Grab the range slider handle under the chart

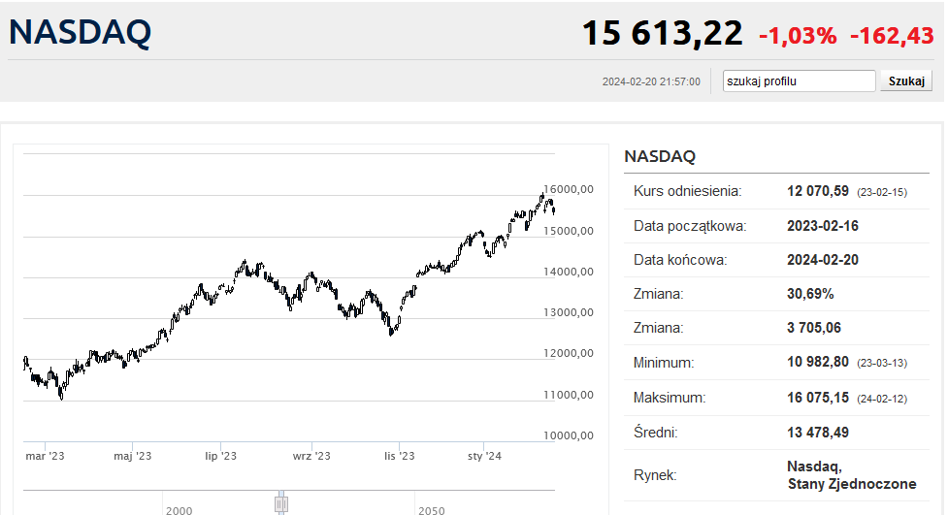pyautogui.click(x=281, y=501)
